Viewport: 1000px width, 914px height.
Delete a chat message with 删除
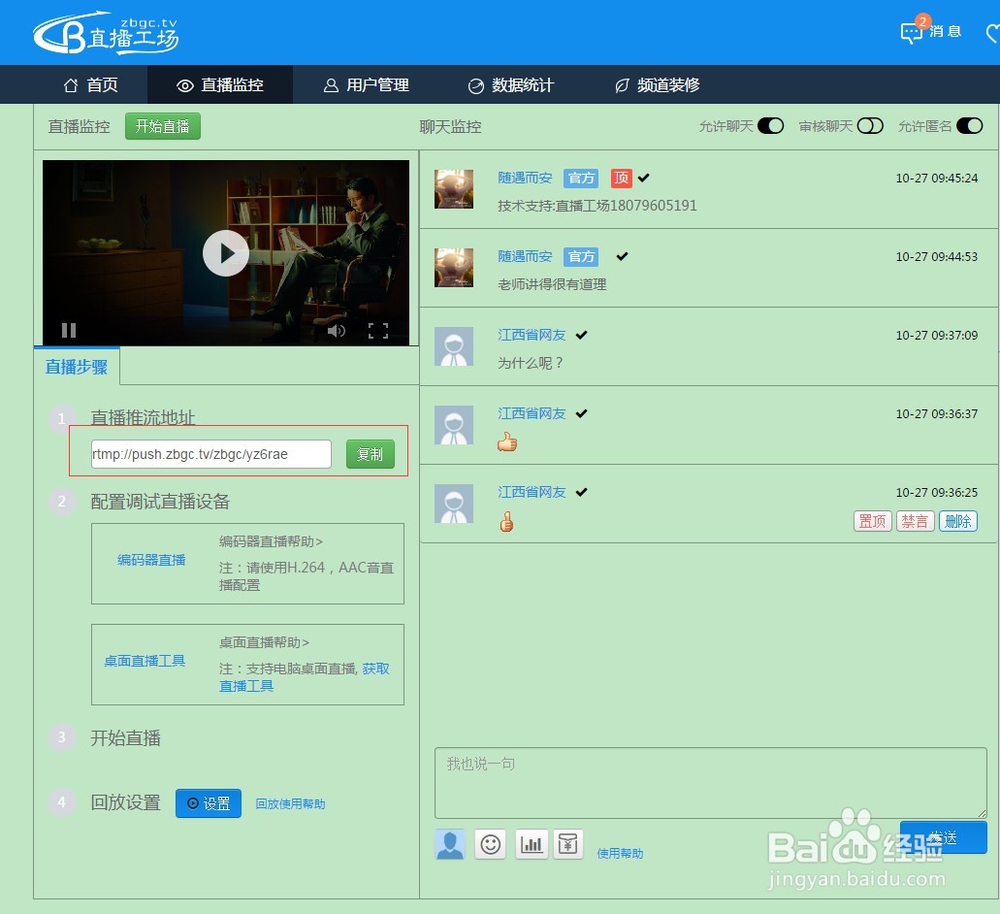coord(957,521)
